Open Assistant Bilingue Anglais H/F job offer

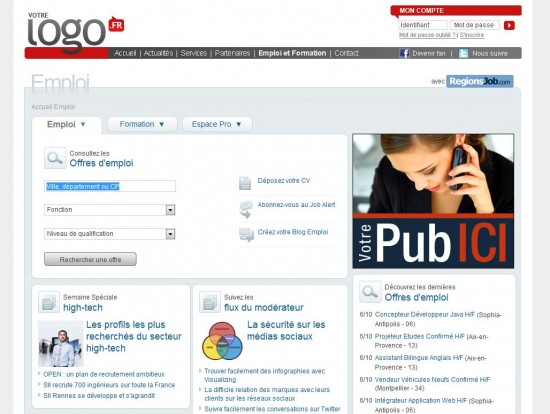[x=419, y=358]
